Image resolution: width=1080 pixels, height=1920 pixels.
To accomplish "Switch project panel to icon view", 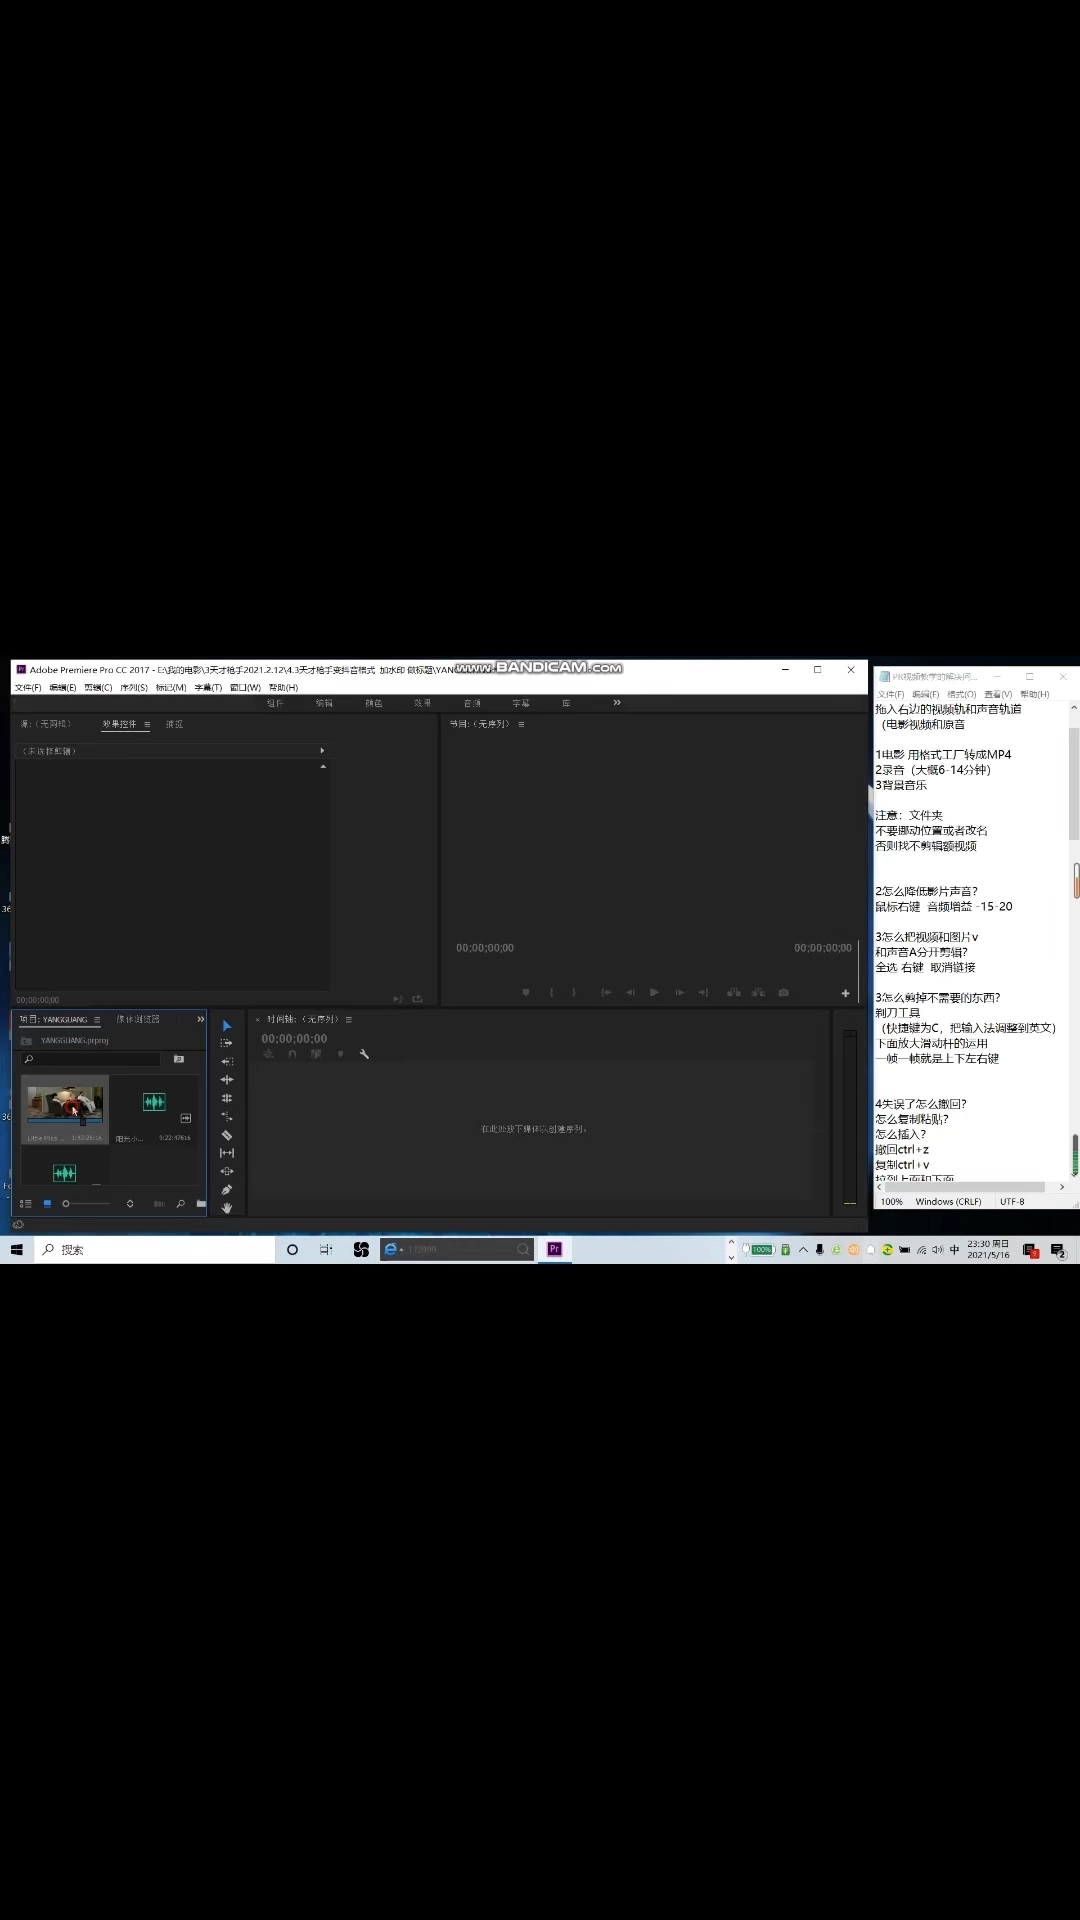I will (47, 1204).
